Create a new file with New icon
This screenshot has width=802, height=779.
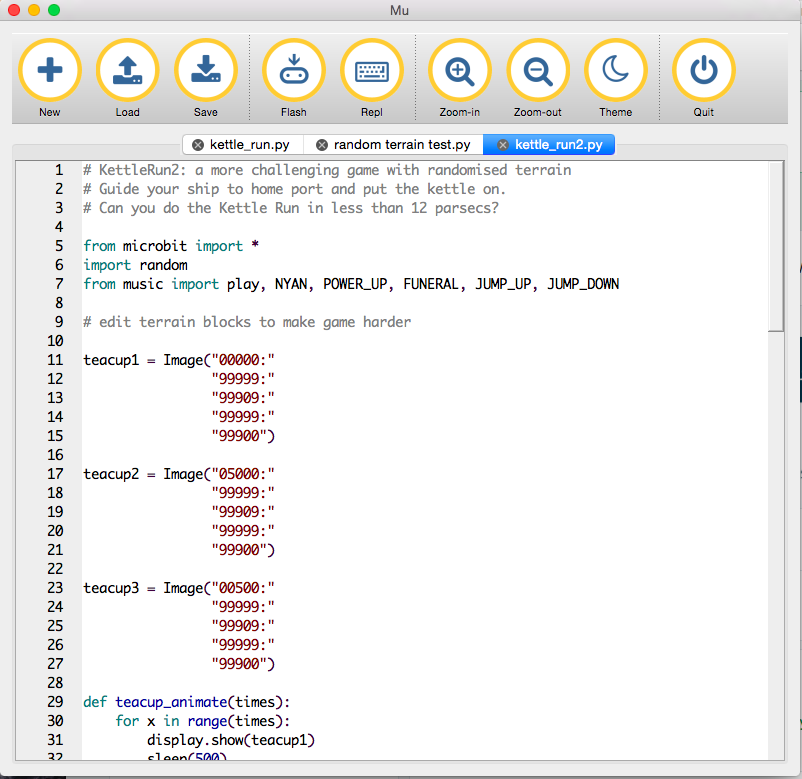pyautogui.click(x=49, y=70)
